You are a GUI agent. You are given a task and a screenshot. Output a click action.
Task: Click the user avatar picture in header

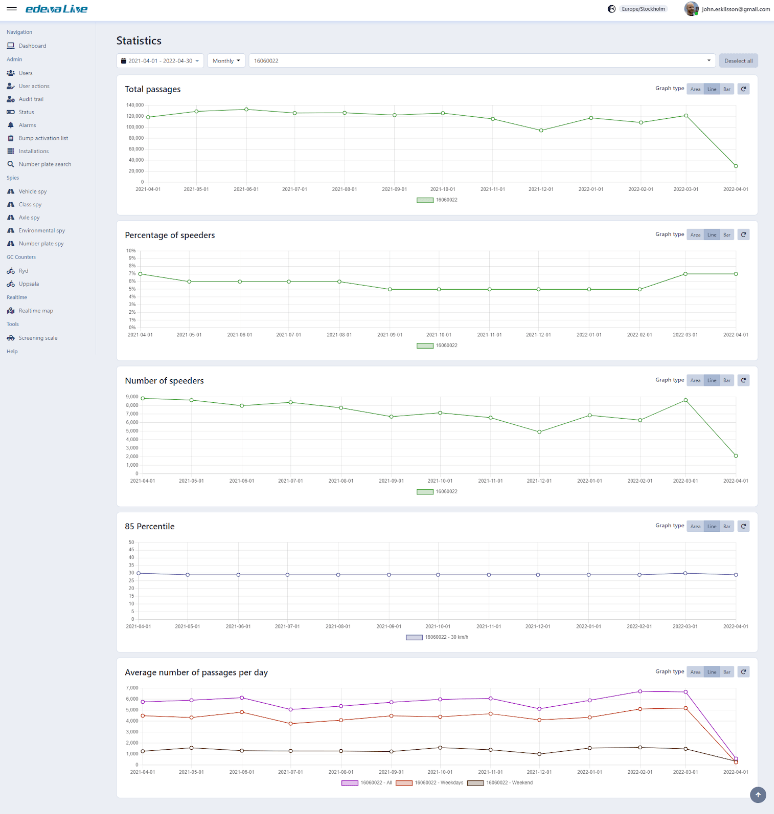(691, 9)
